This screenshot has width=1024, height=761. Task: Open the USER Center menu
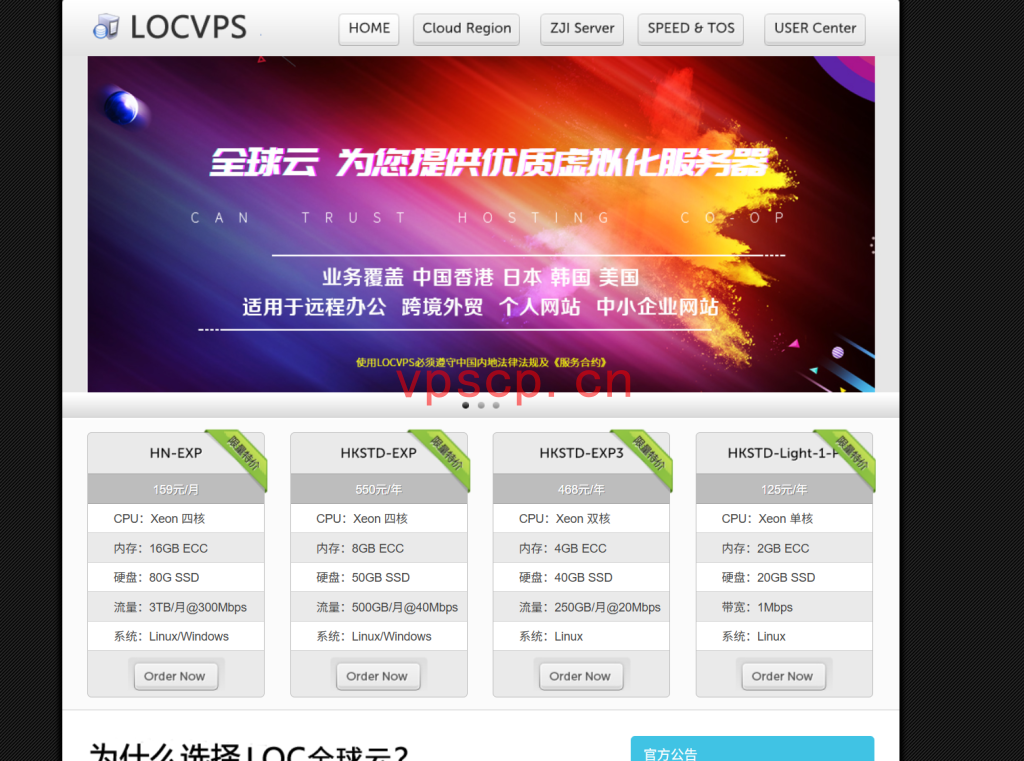coord(814,29)
